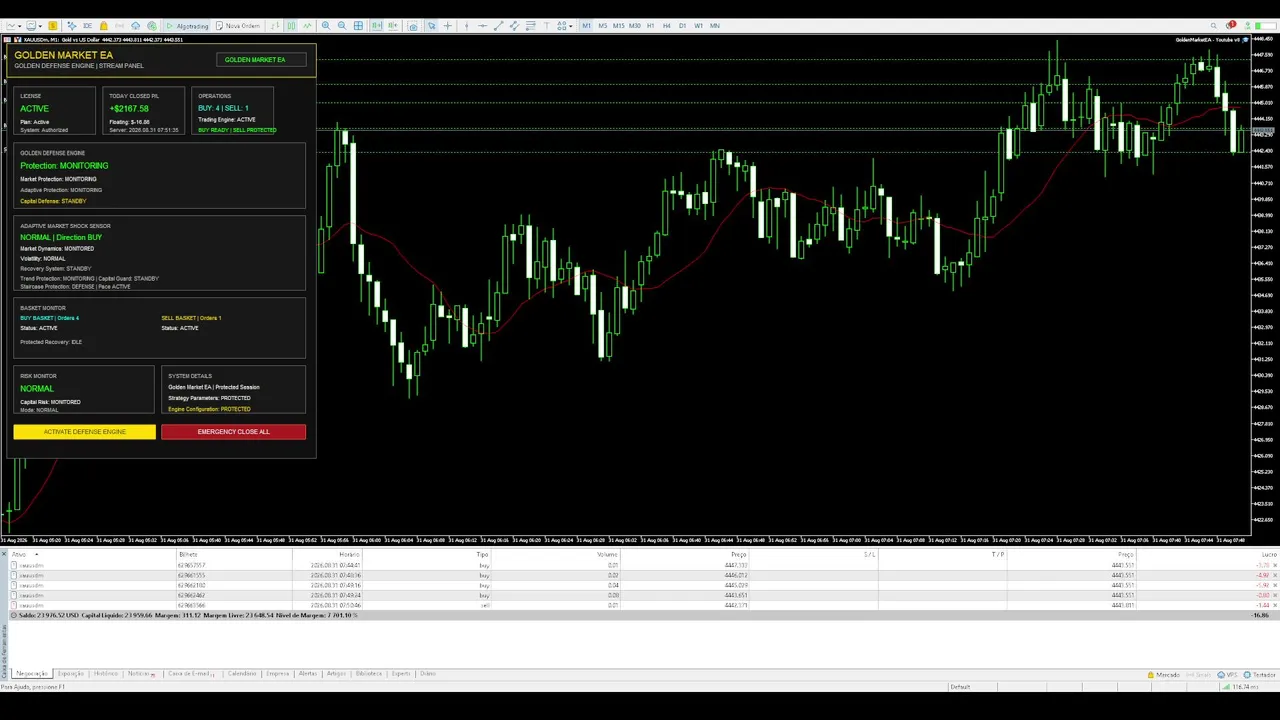Open the Caixa de E-mail tab
Image resolution: width=1280 pixels, height=720 pixels.
190,673
